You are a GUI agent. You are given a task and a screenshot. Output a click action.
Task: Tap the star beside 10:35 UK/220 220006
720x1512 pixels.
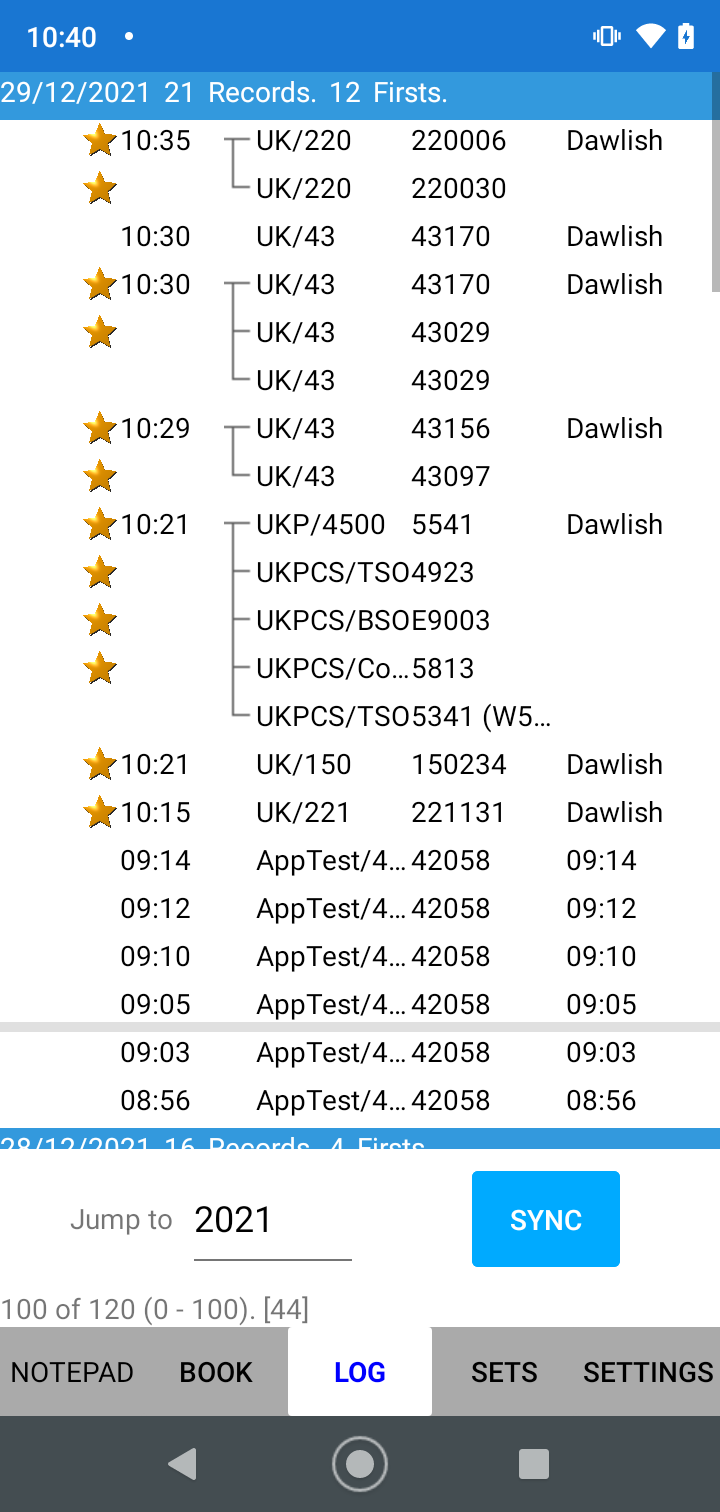100,141
